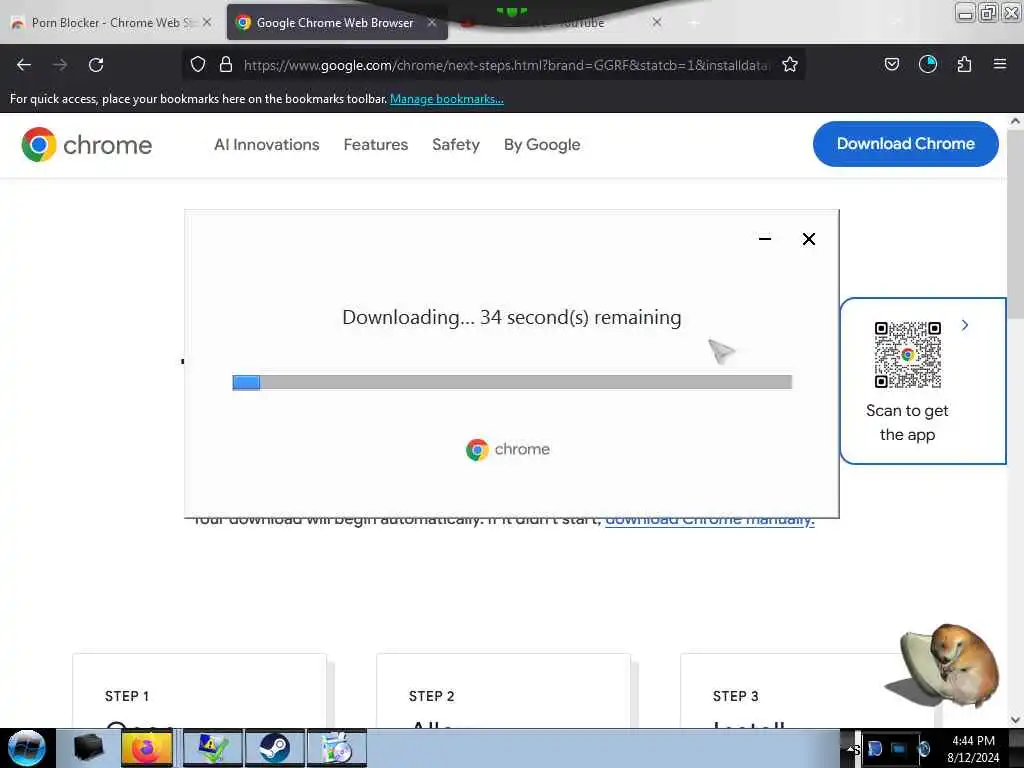Click the download progress bar
Screen dimensions: 1024x768
[512, 382]
